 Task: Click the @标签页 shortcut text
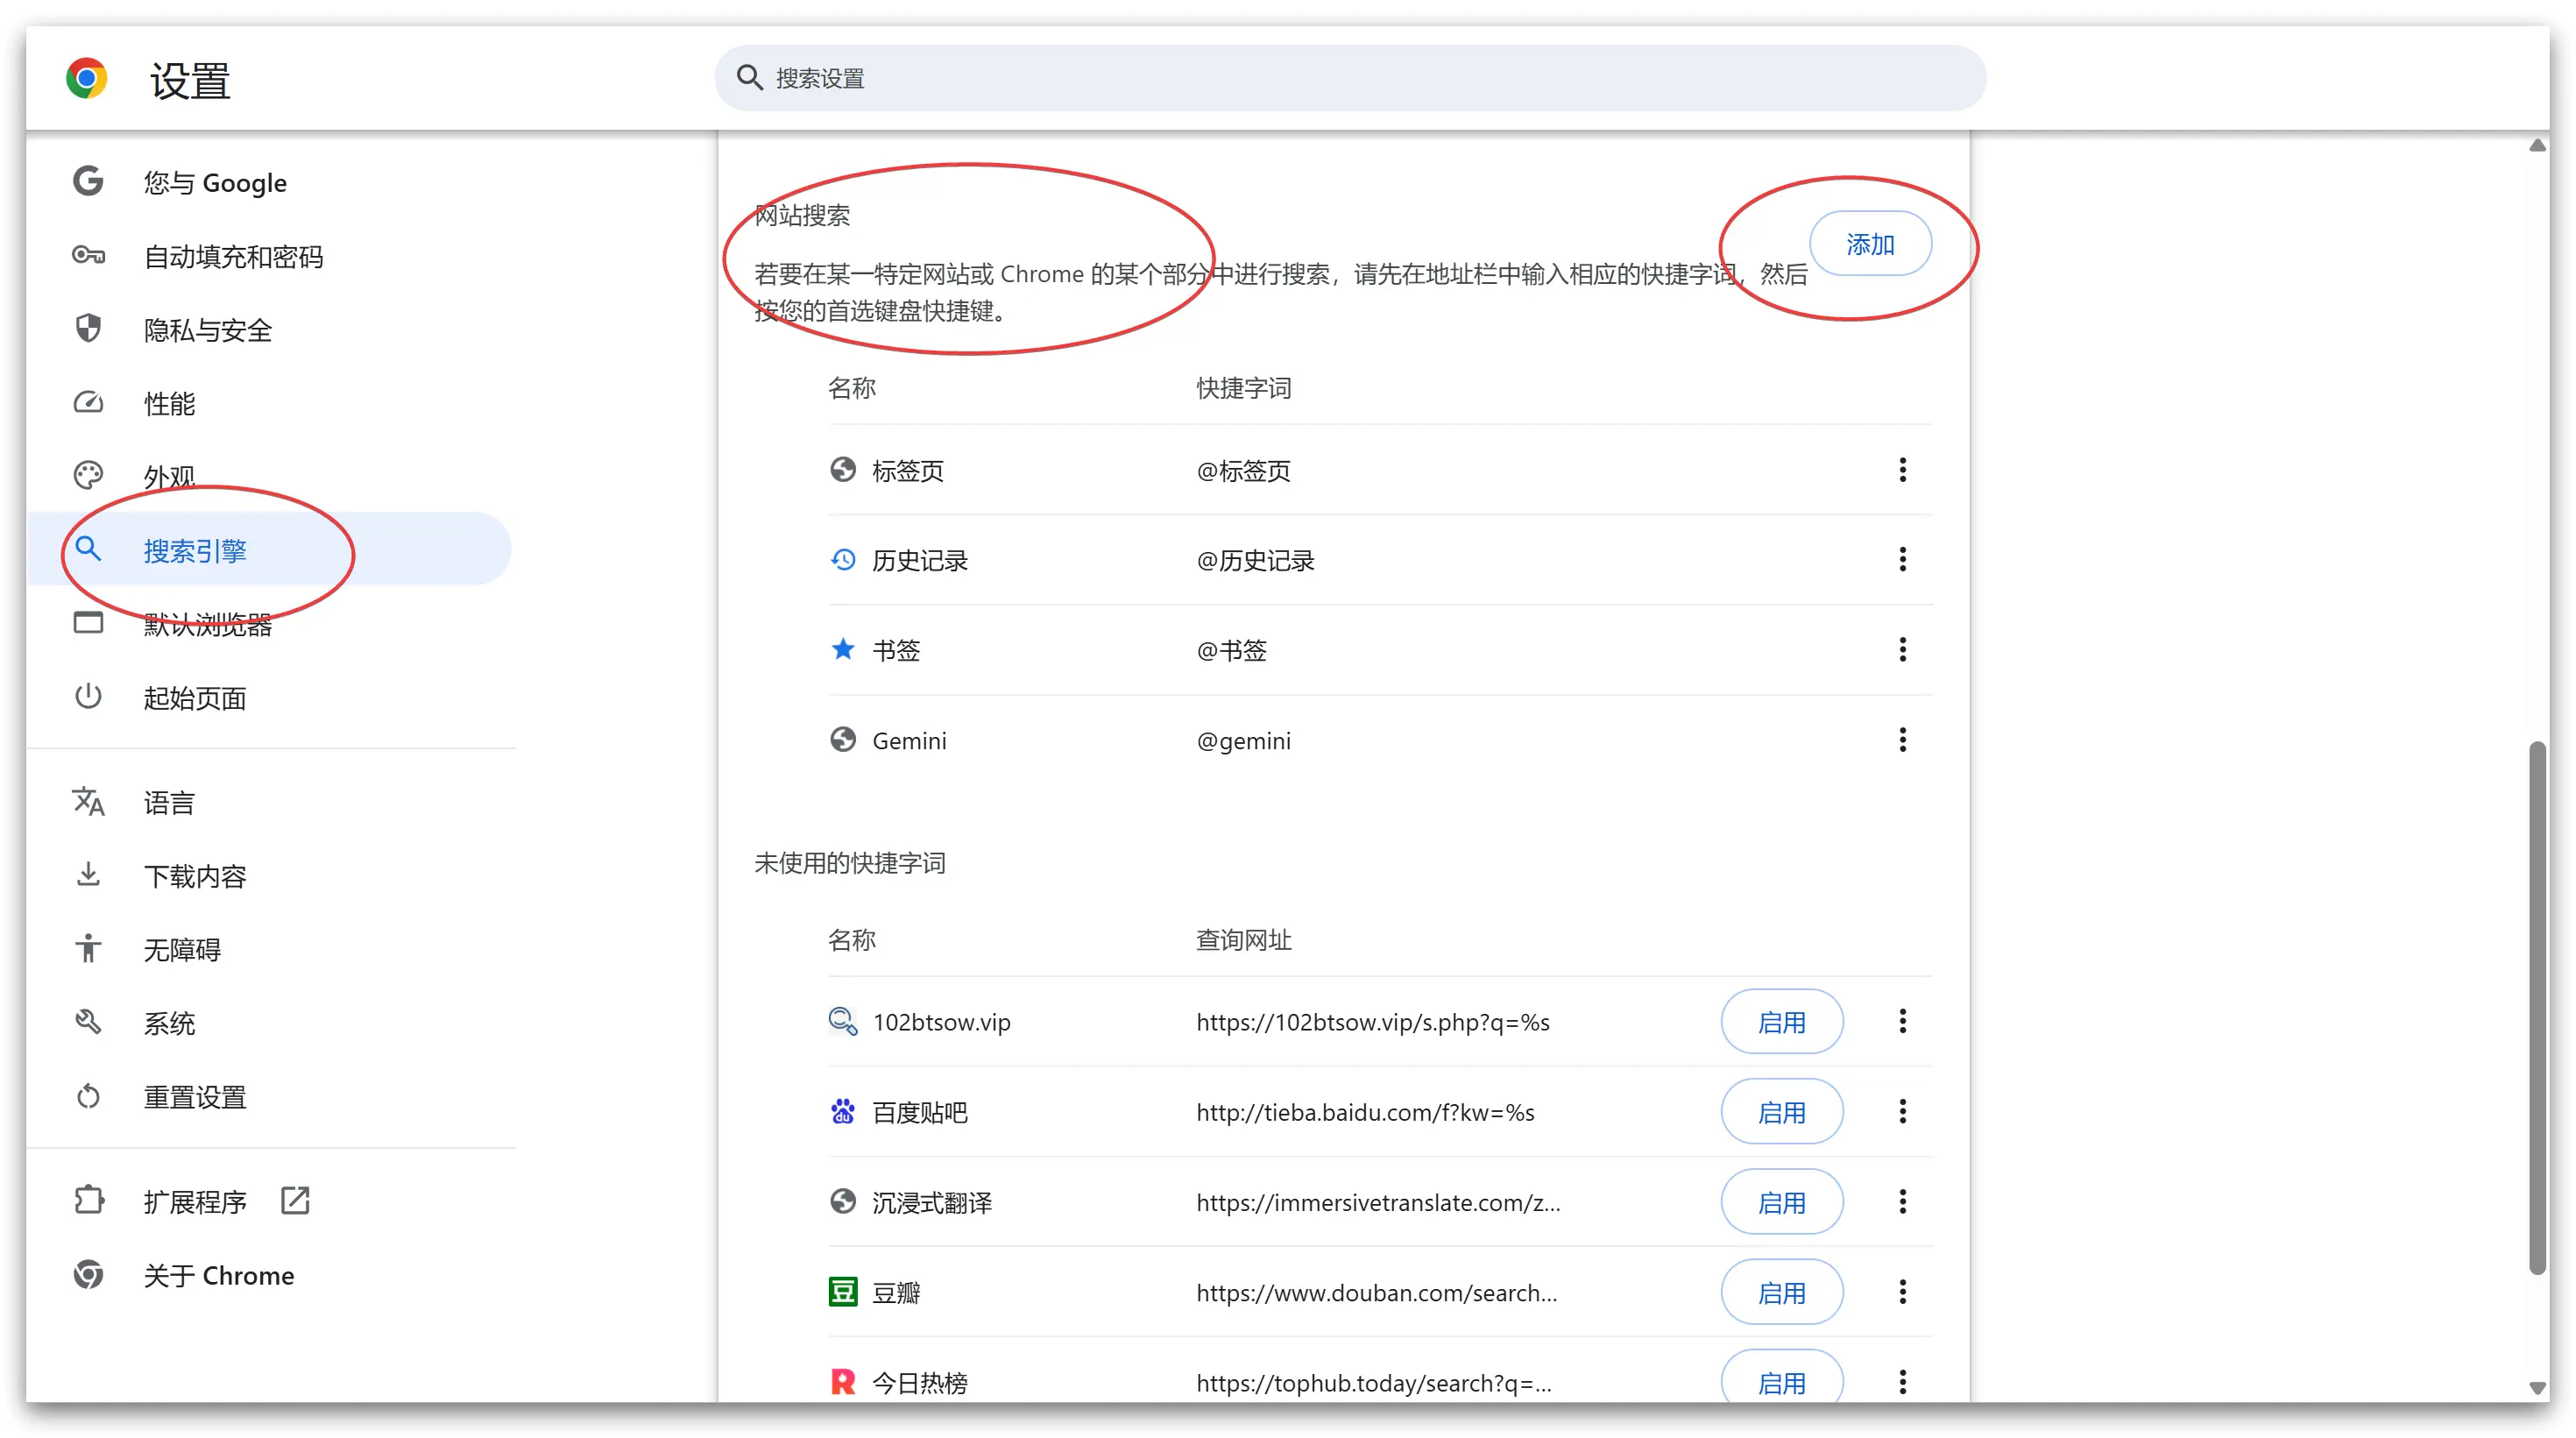(x=1243, y=470)
